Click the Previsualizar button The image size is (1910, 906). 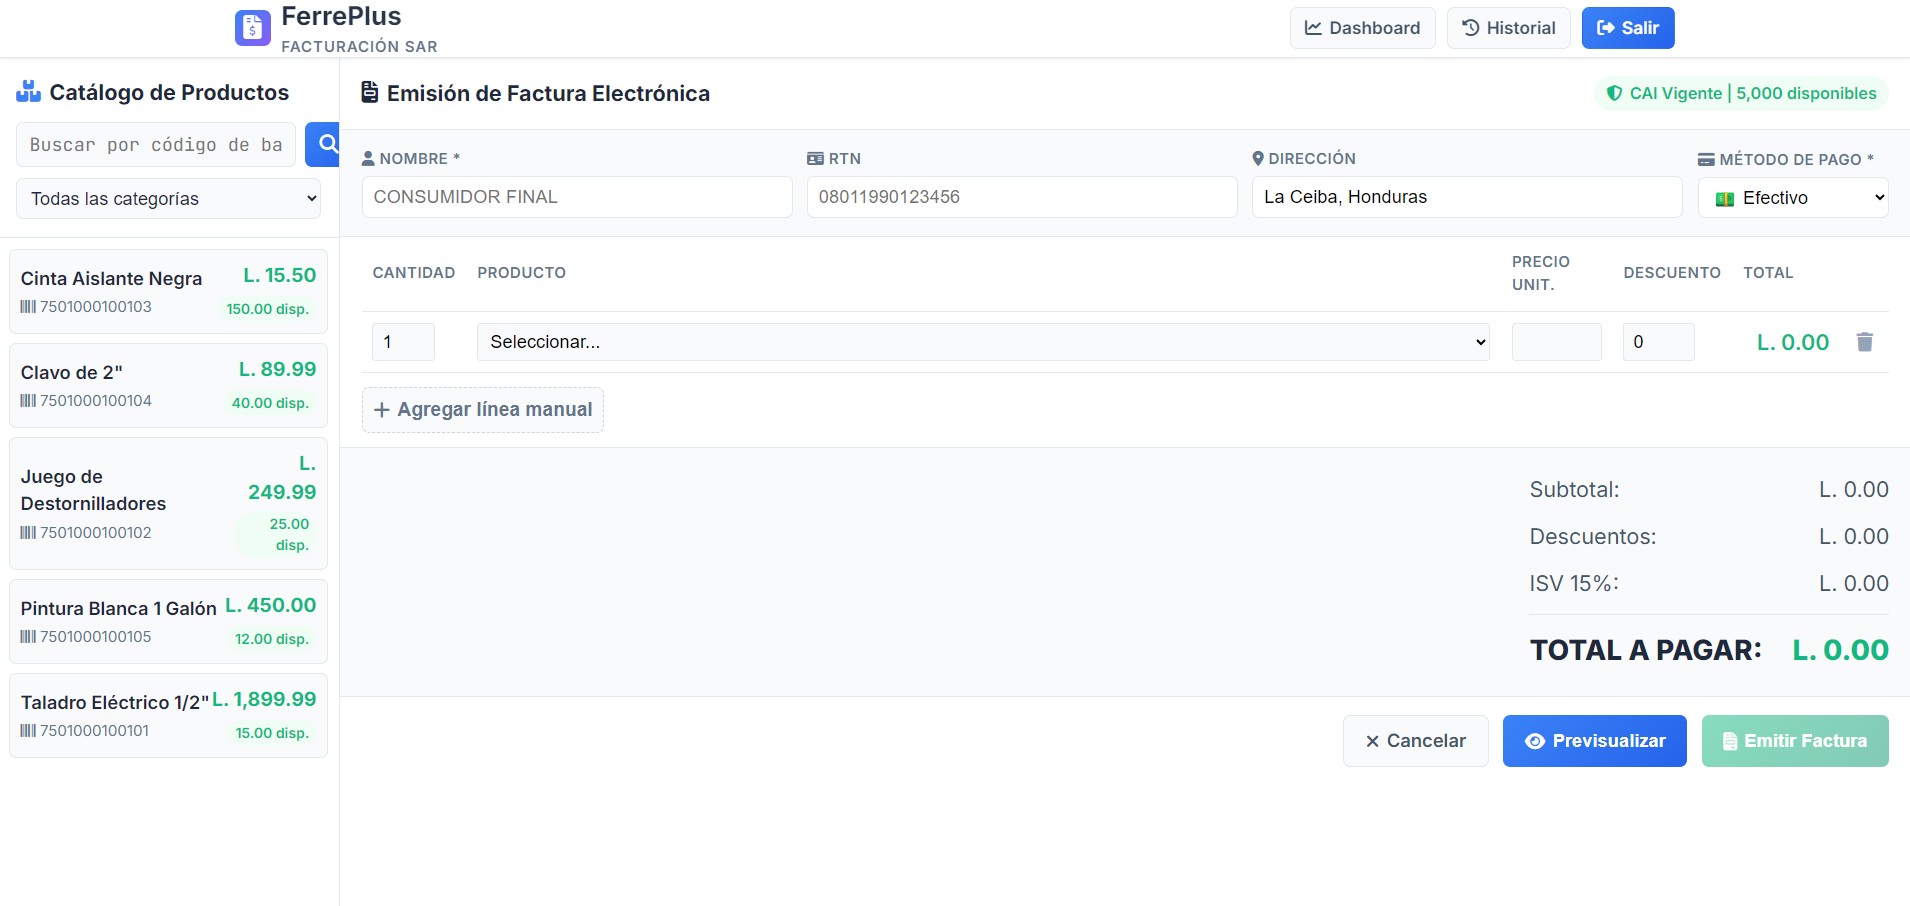pos(1594,741)
